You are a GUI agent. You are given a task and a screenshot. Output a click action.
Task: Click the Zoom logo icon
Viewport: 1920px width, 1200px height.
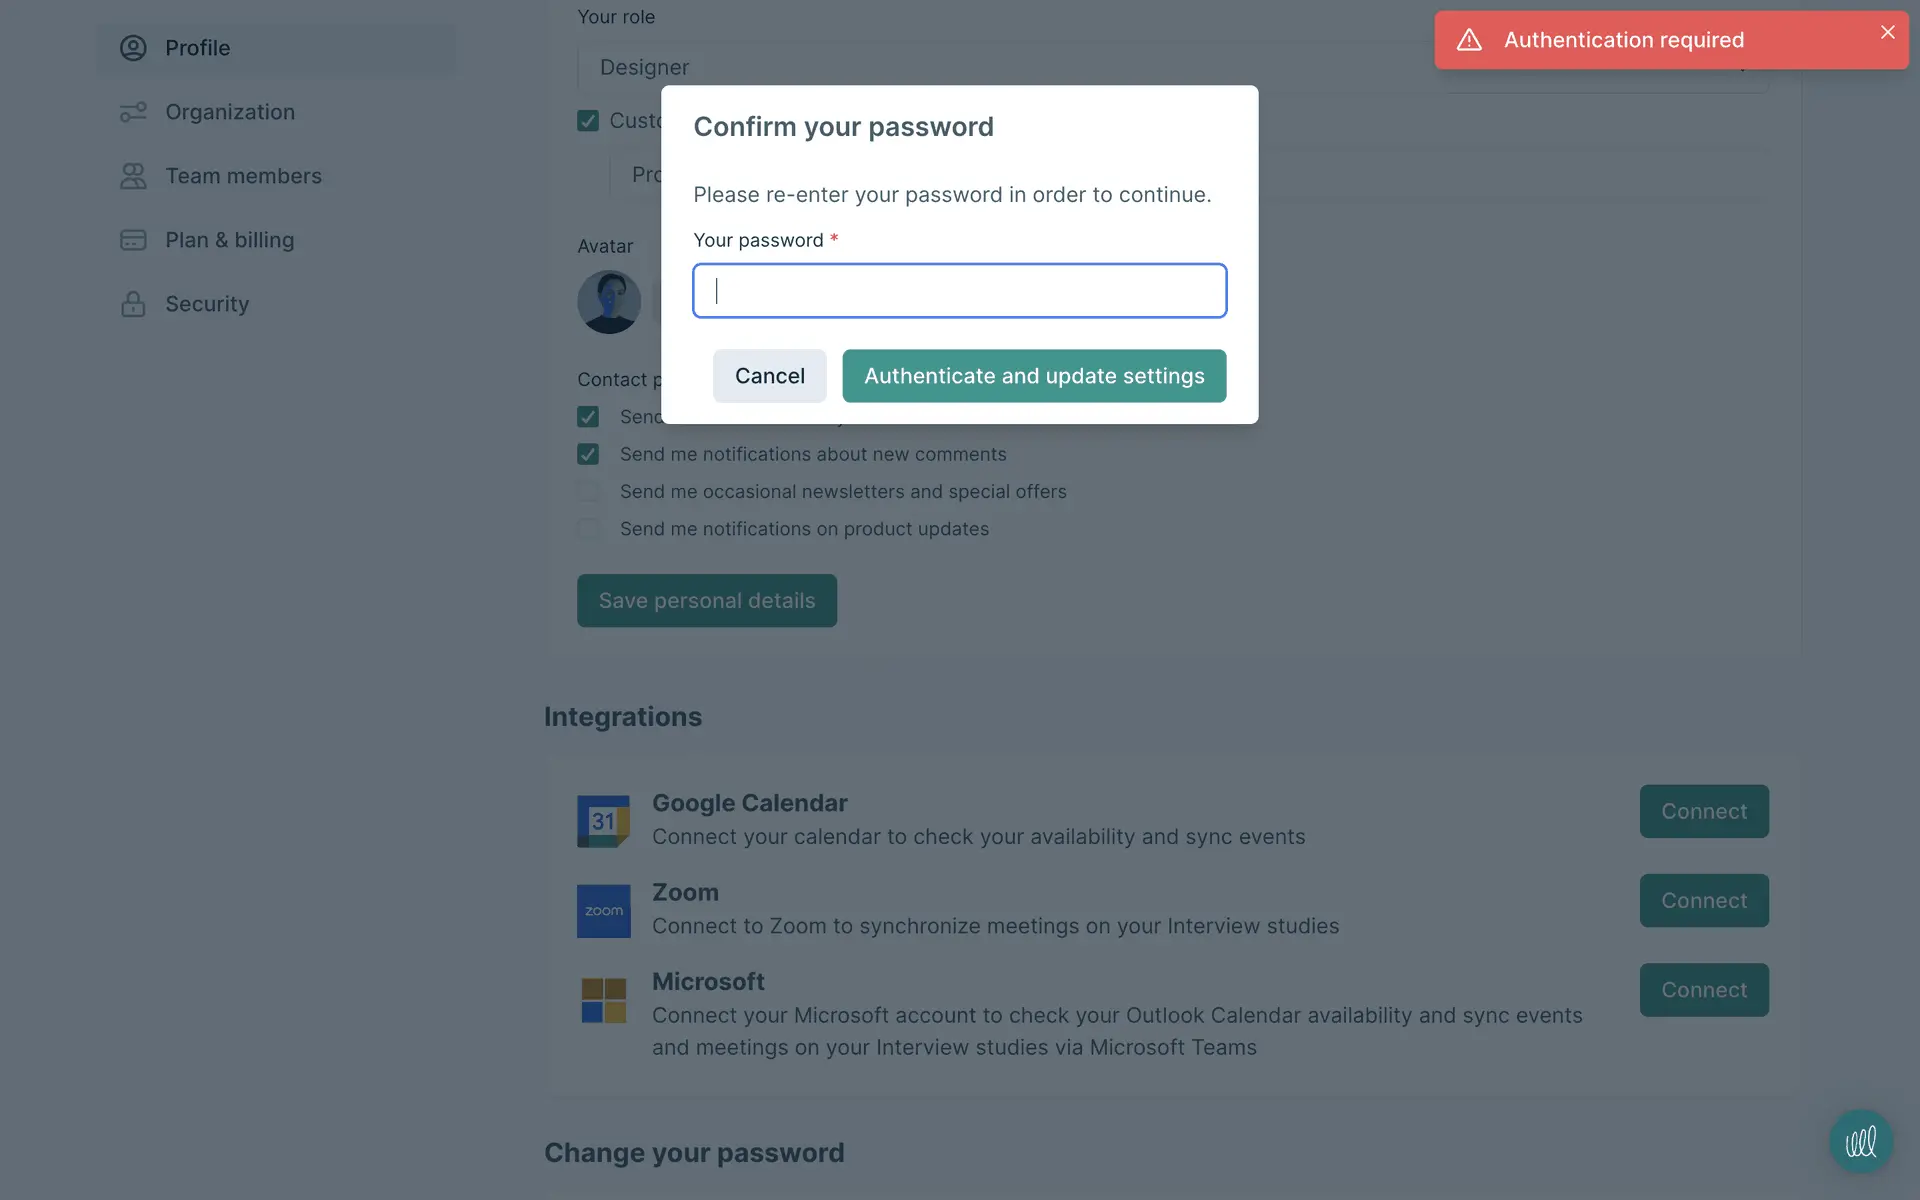[603, 910]
